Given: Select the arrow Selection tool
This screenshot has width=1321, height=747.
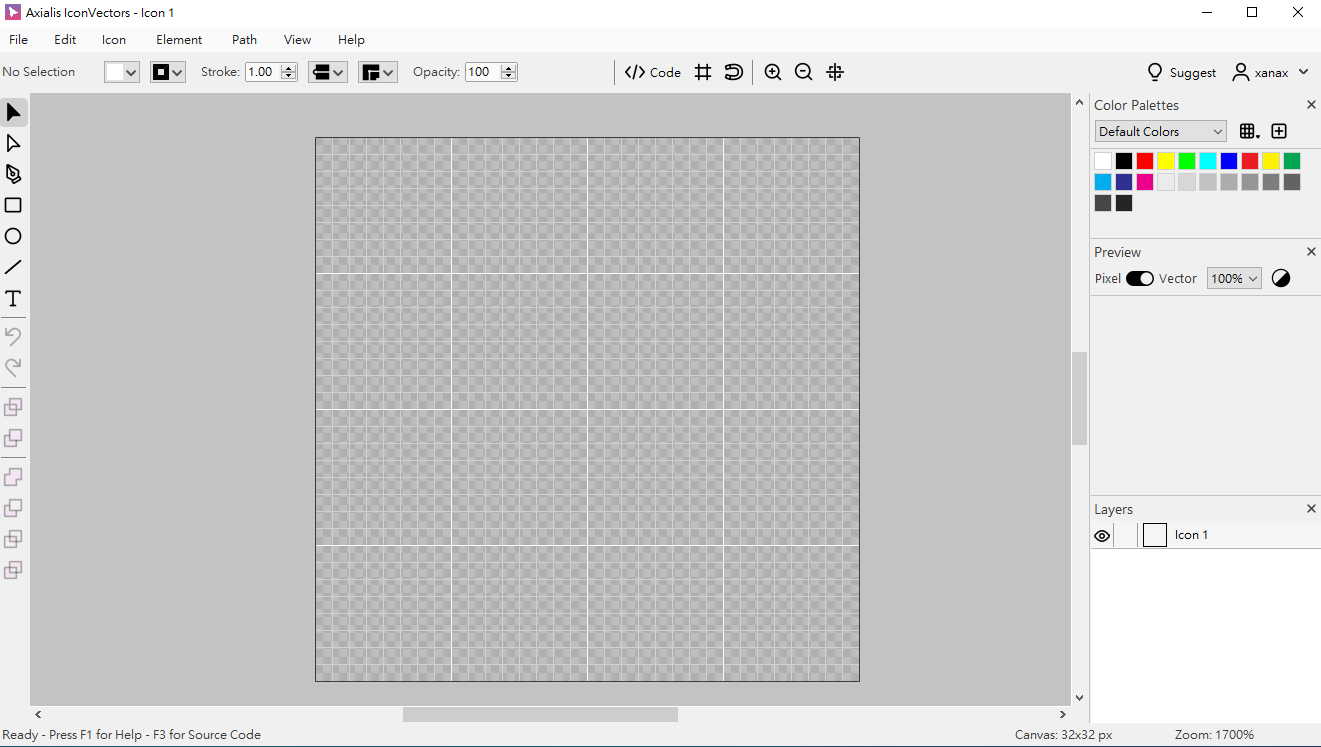Looking at the screenshot, I should [x=13, y=112].
